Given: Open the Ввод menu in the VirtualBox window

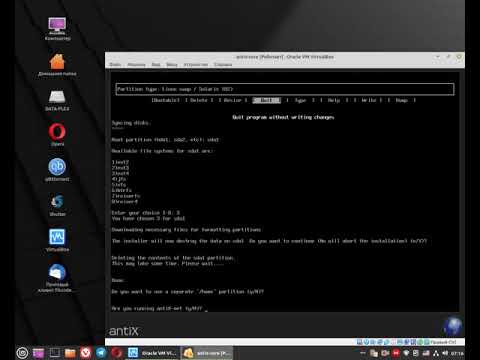Looking at the screenshot, I should coord(172,64).
